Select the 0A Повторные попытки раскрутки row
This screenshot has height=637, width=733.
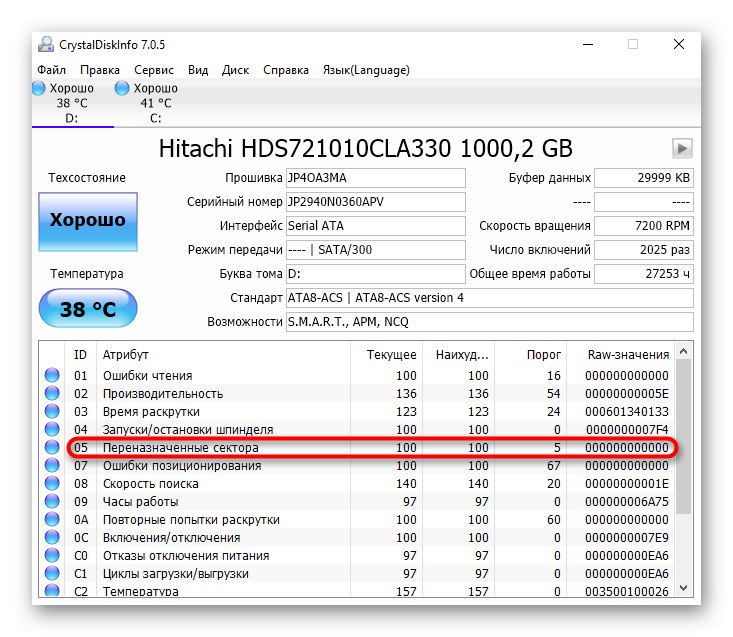click(x=360, y=520)
